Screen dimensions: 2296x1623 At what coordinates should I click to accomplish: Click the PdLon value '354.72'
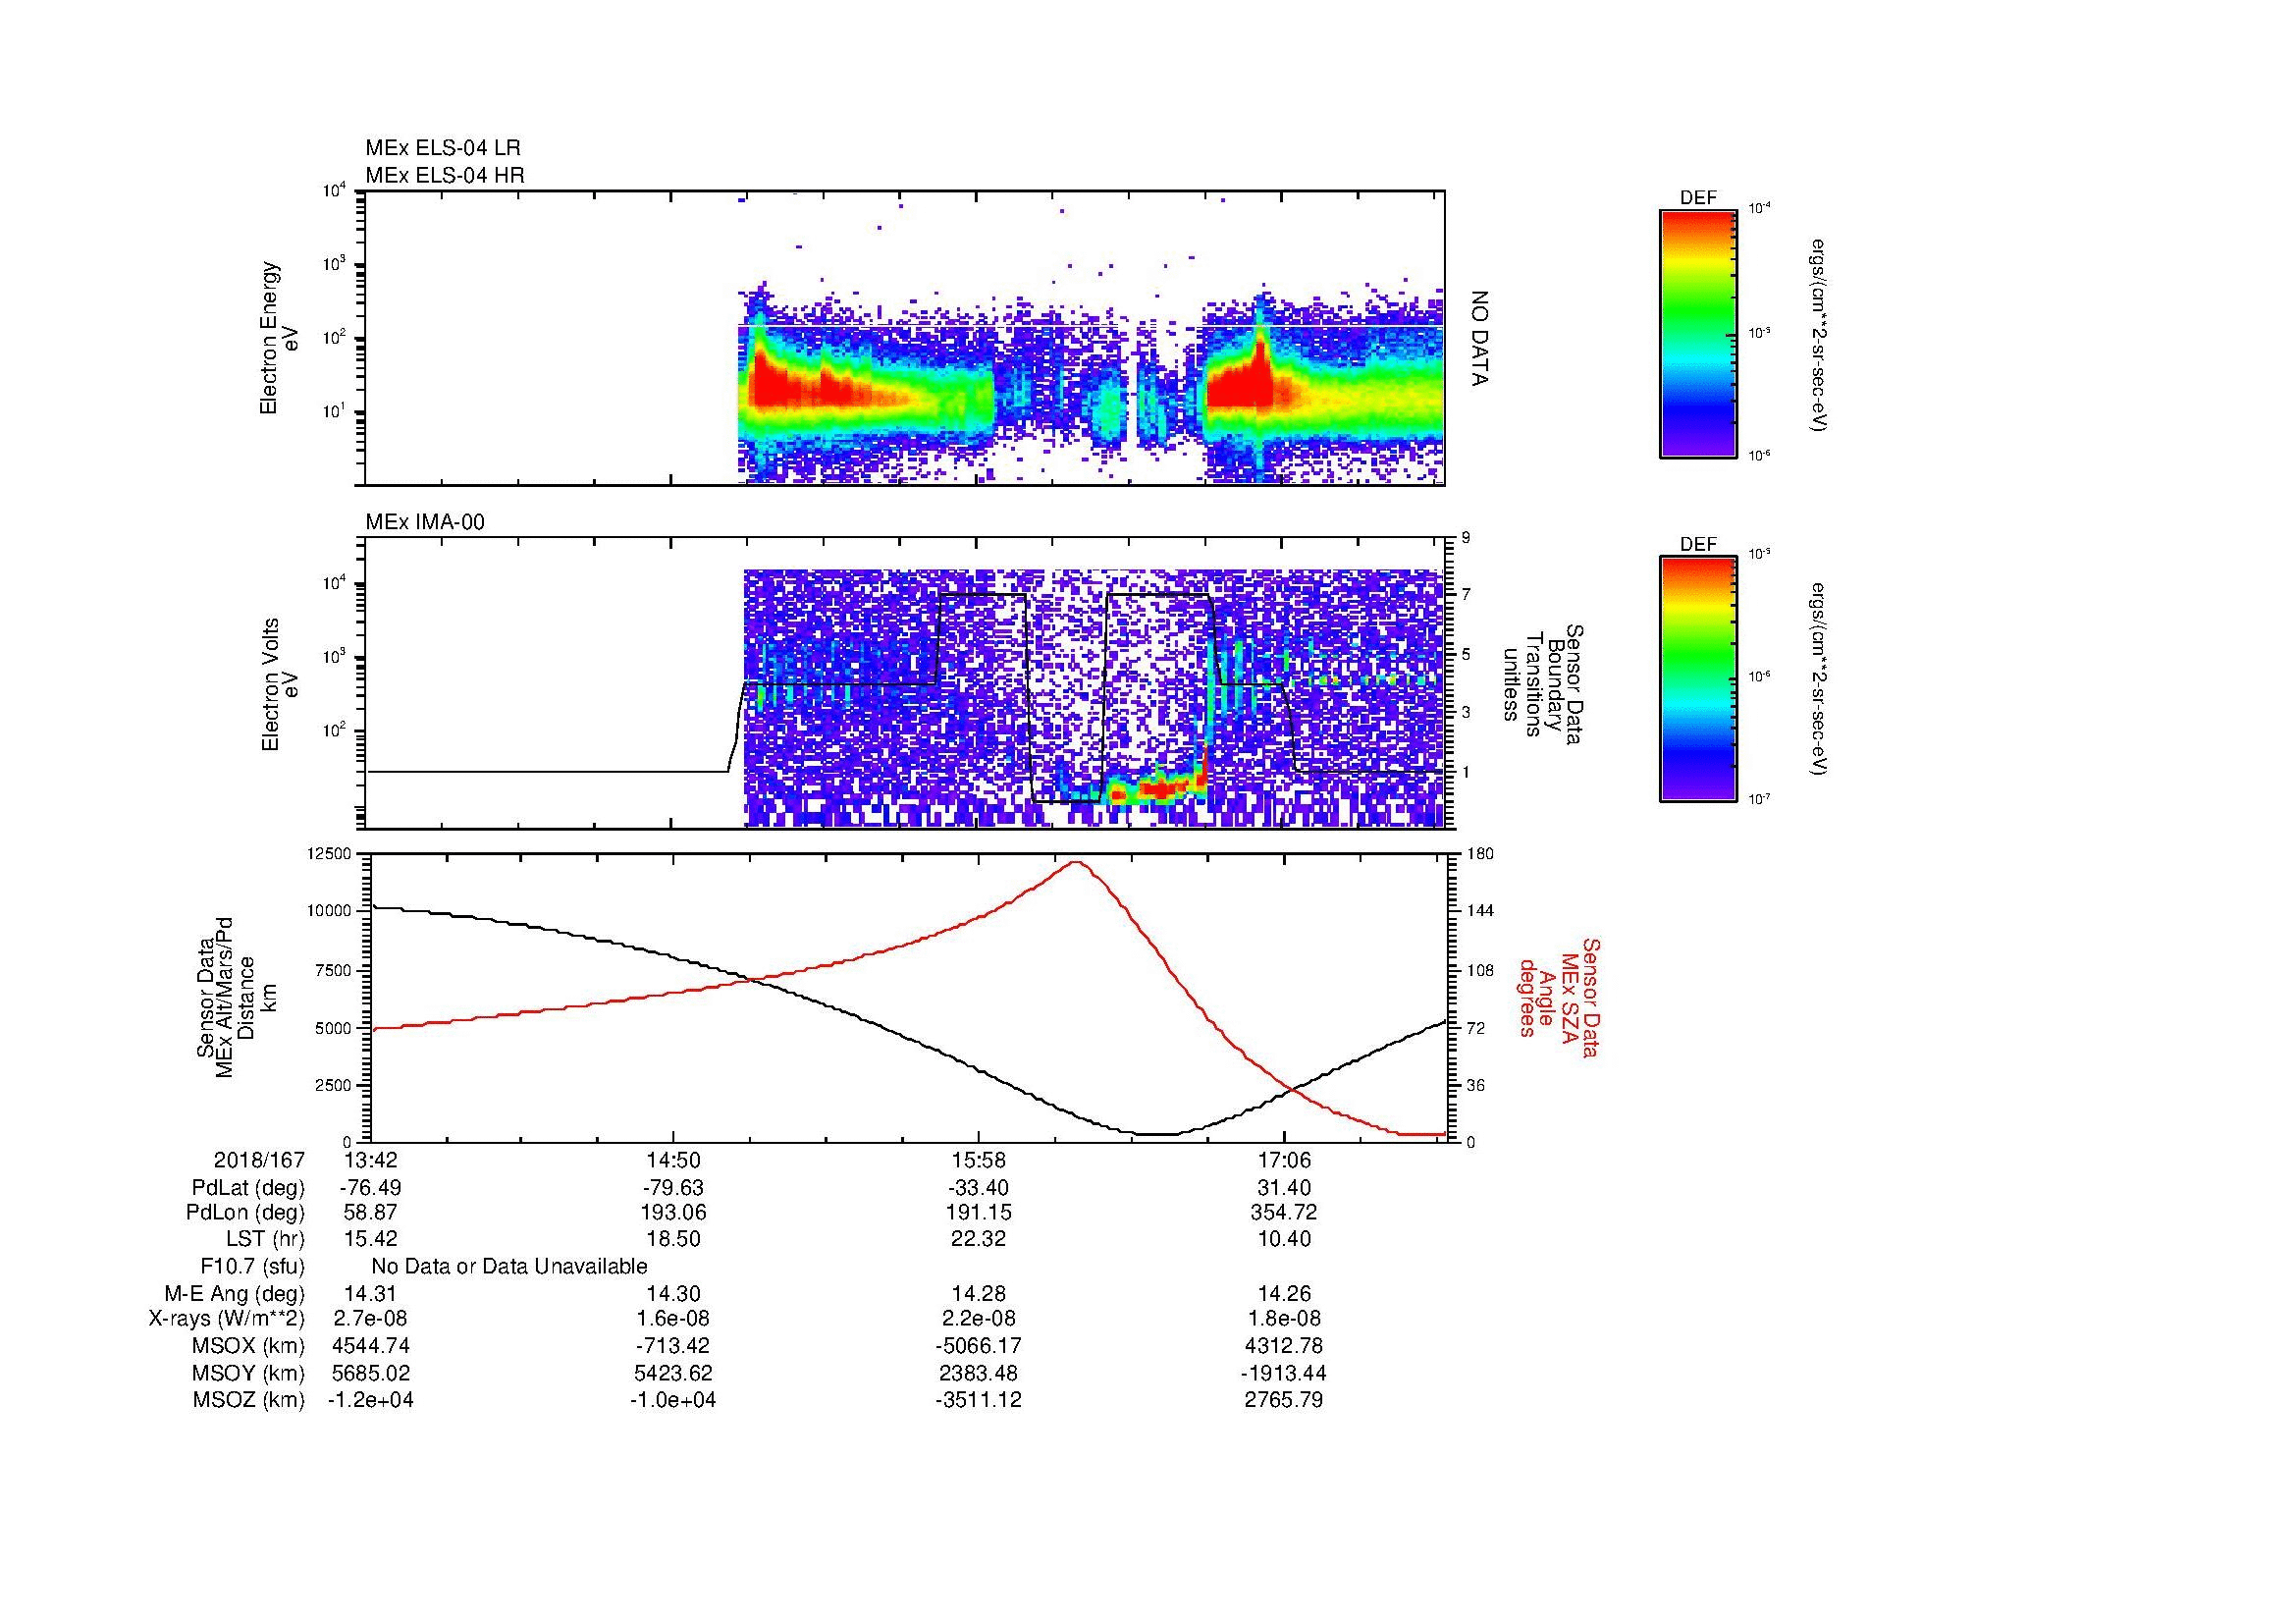point(1284,1213)
